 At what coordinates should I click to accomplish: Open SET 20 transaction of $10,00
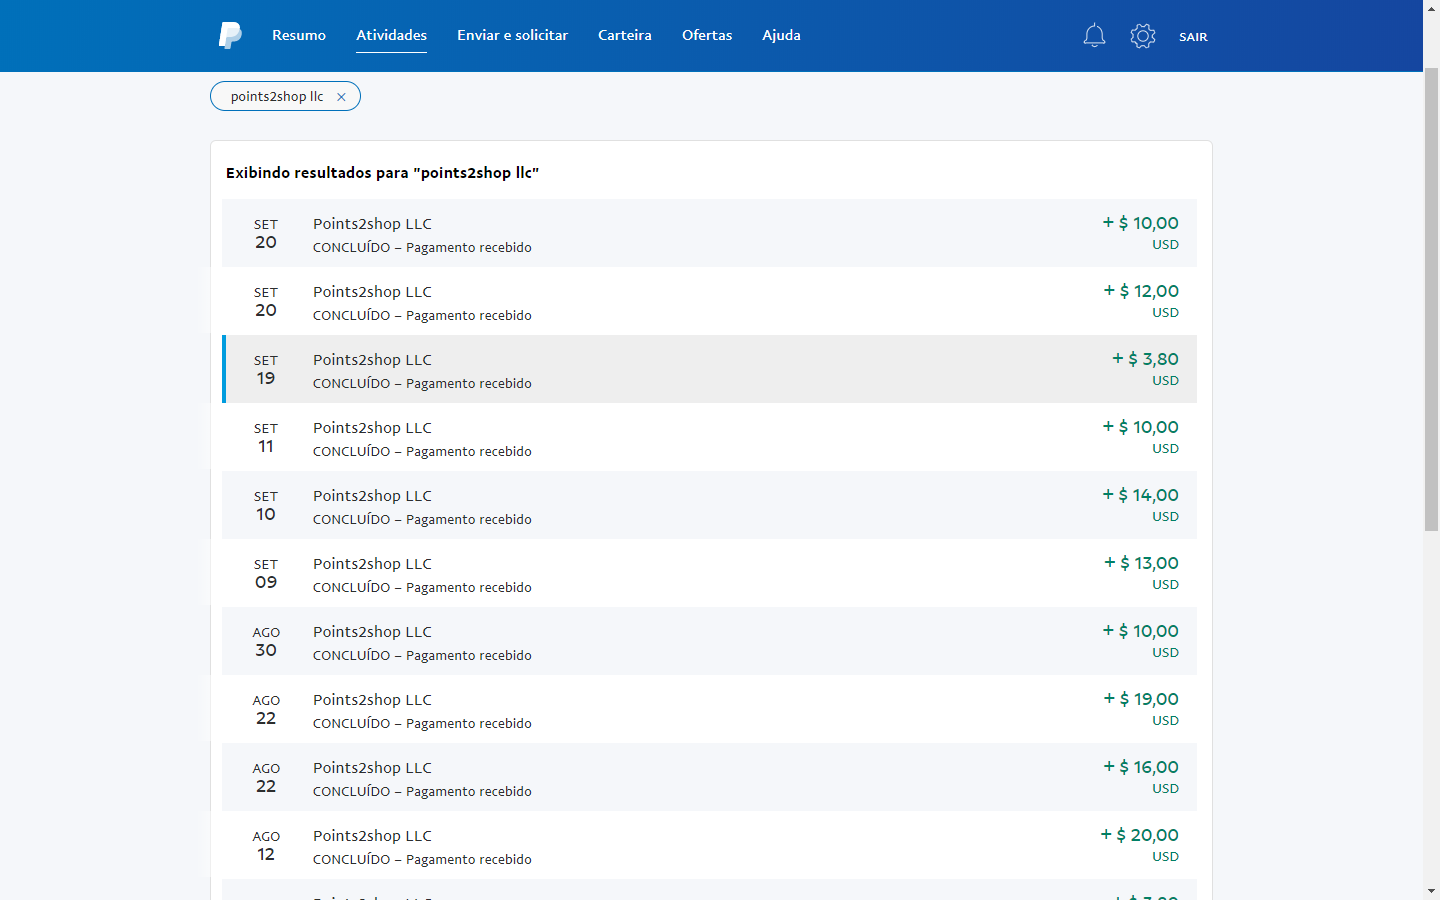tap(709, 233)
